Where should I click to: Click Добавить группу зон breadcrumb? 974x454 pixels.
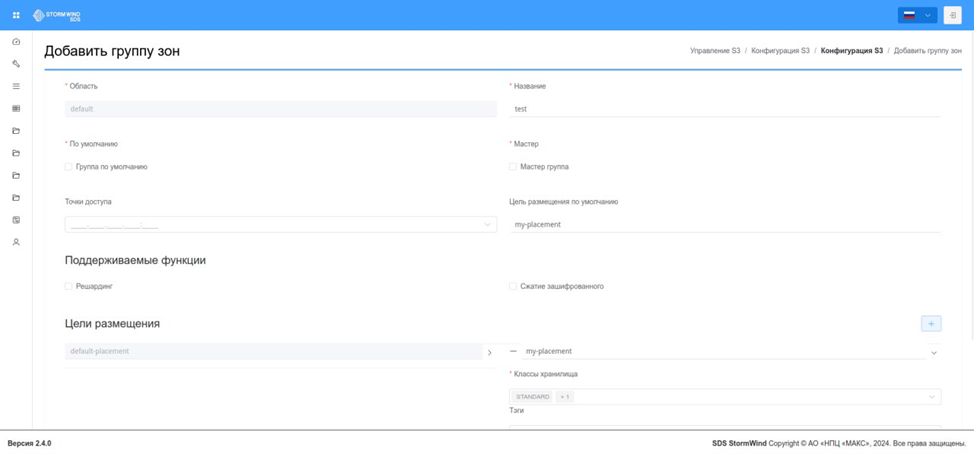coord(928,51)
